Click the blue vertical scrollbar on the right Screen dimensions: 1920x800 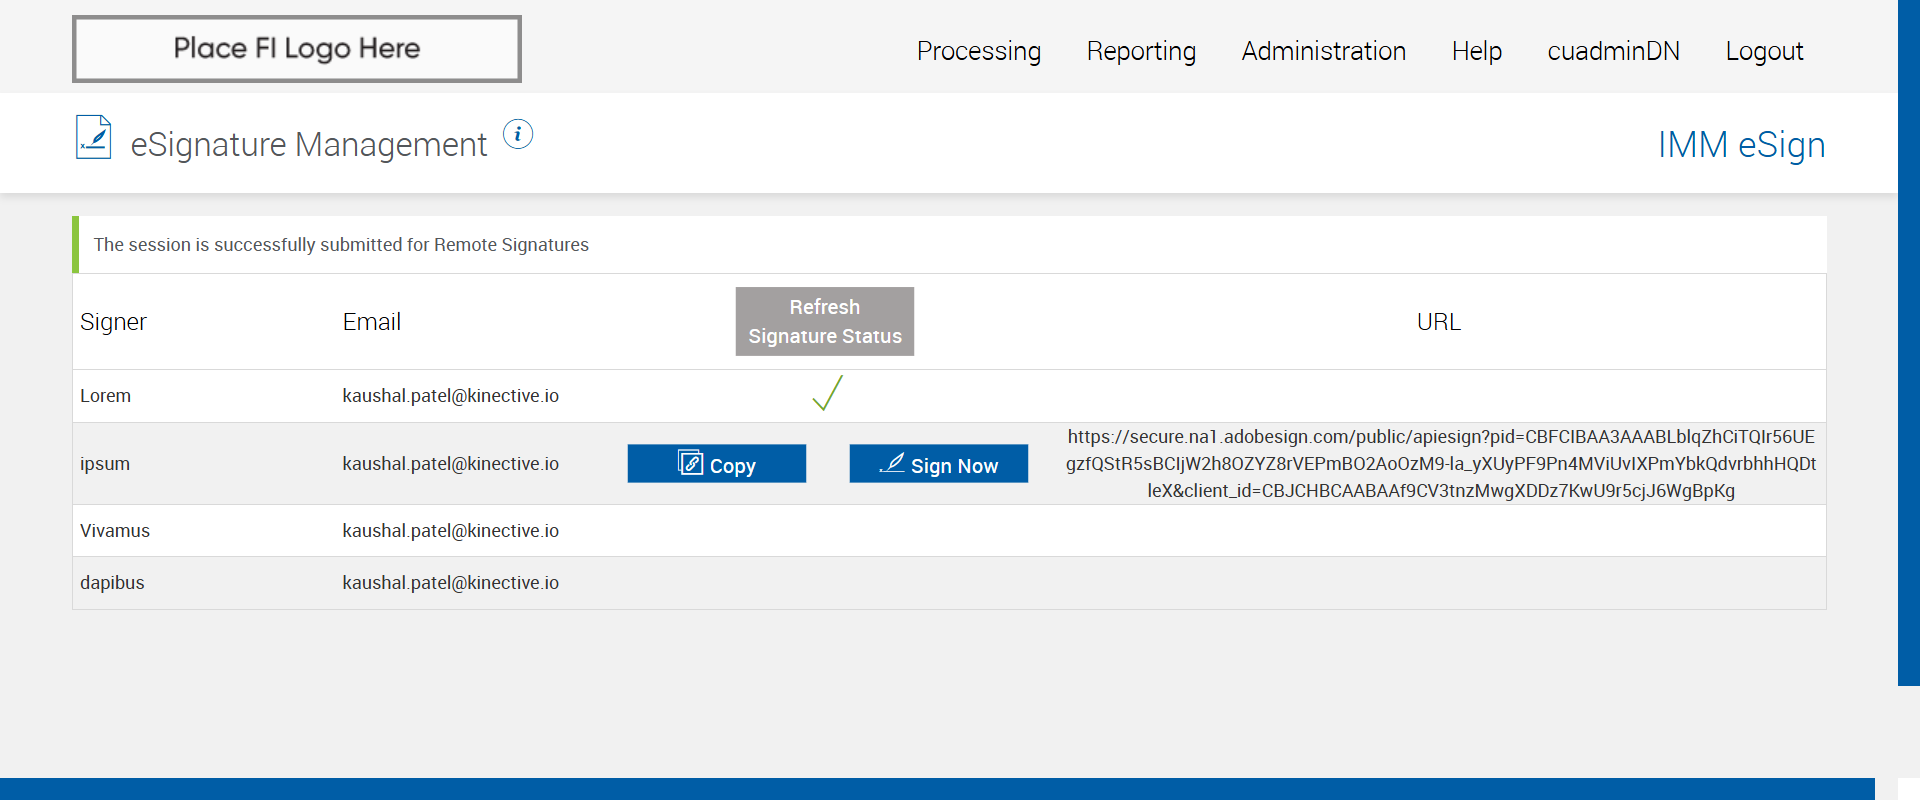coord(1909,343)
